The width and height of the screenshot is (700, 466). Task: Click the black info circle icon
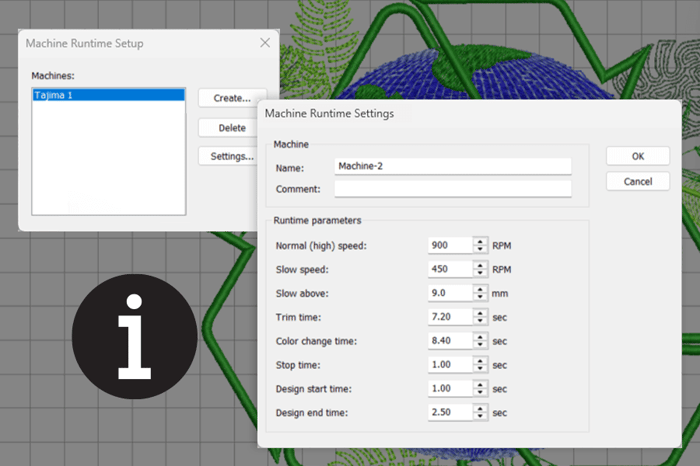pos(133,331)
